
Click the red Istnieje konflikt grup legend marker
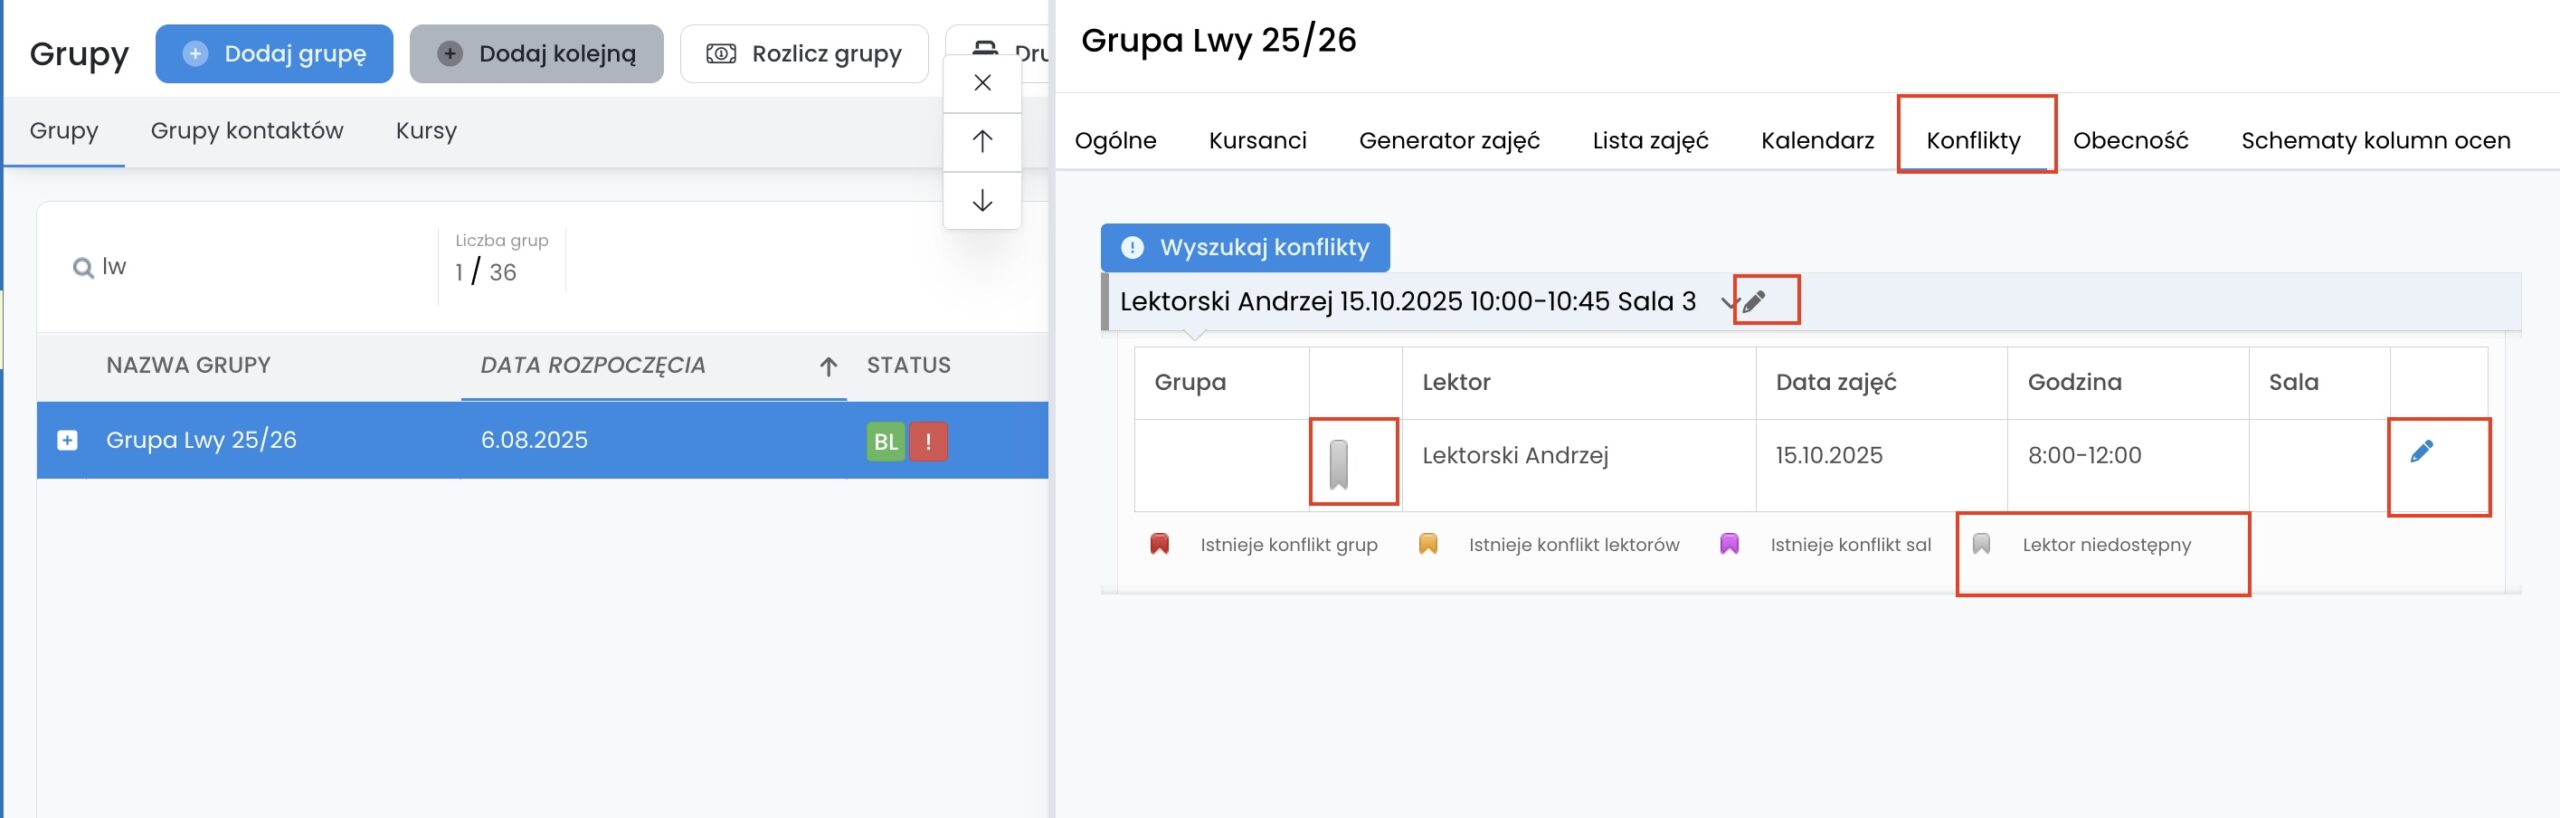click(x=1159, y=544)
